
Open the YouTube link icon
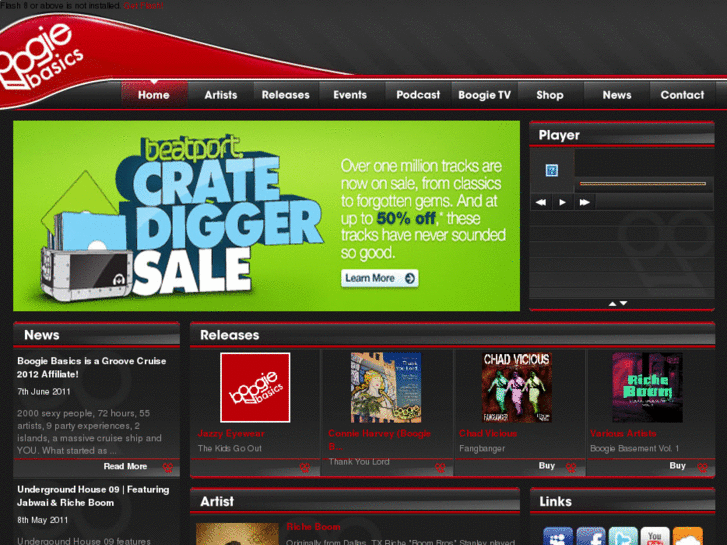(x=655, y=536)
